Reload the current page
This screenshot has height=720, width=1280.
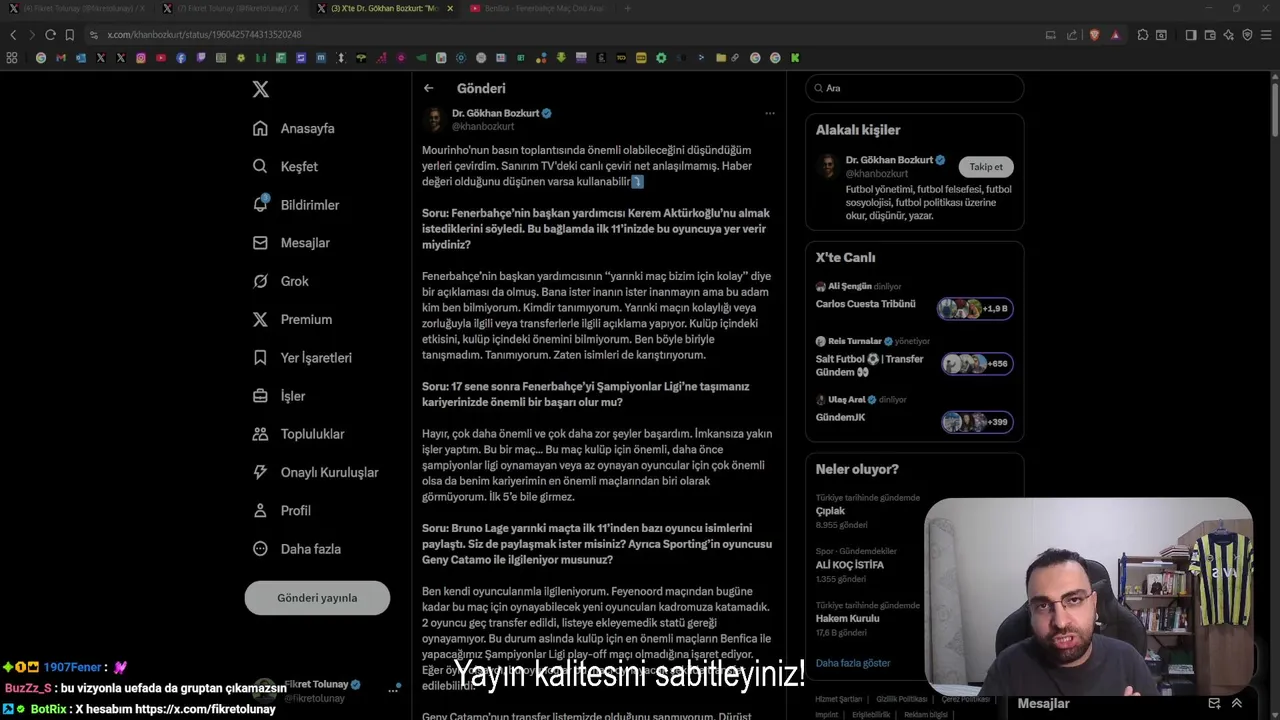click(50, 34)
